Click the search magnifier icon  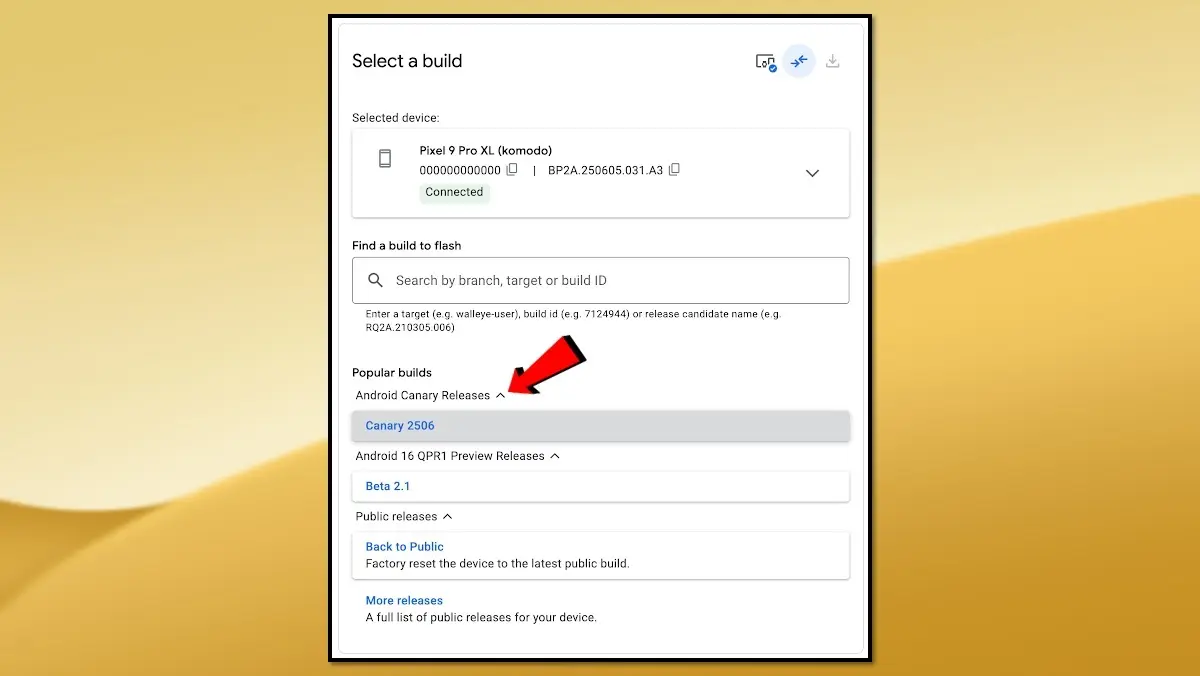click(375, 280)
